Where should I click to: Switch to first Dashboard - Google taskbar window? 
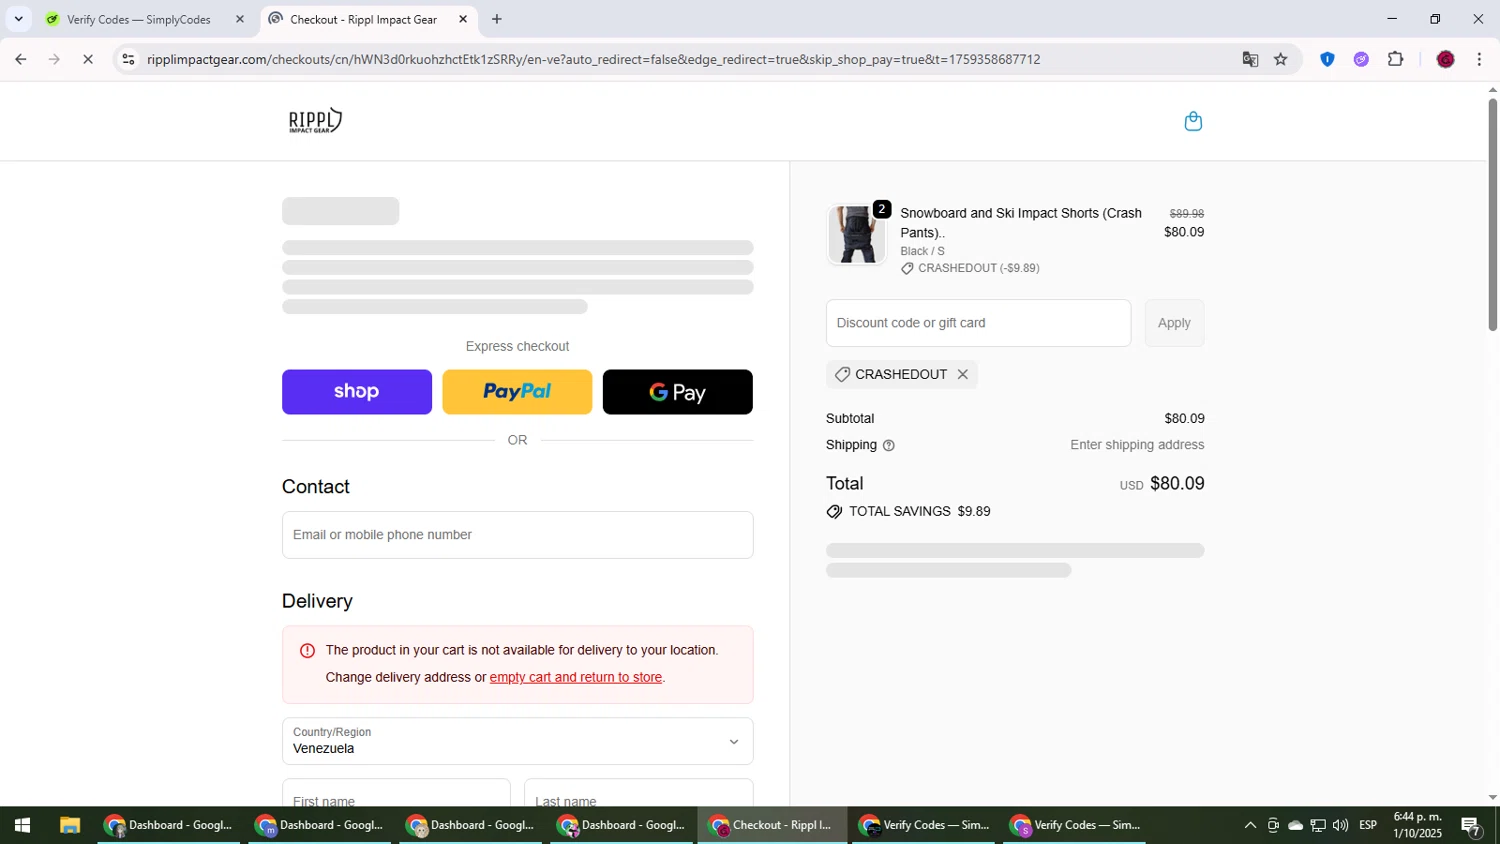pos(169,826)
